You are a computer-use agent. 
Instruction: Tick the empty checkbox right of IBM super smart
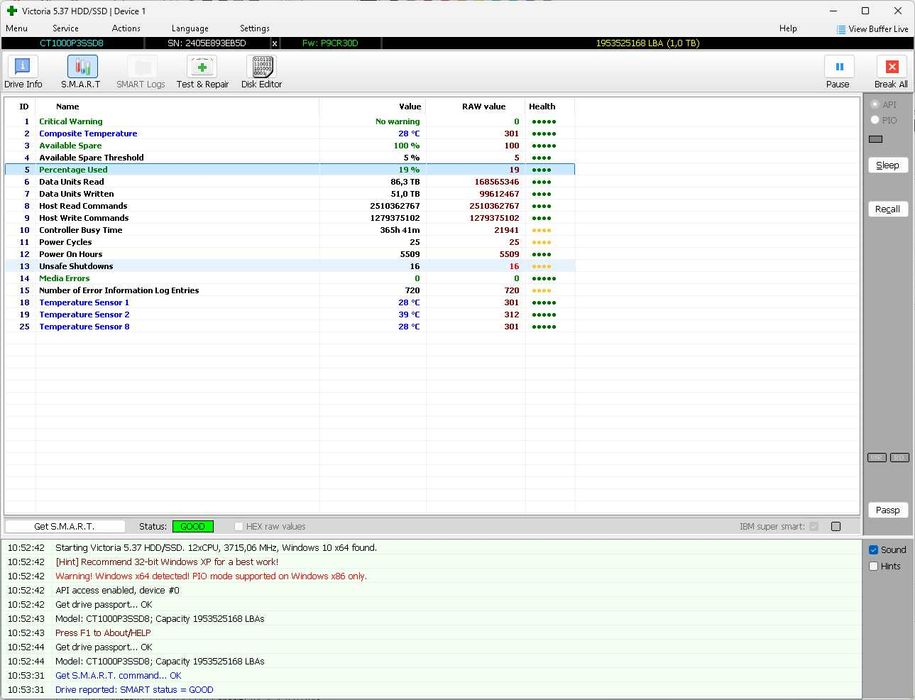point(836,526)
